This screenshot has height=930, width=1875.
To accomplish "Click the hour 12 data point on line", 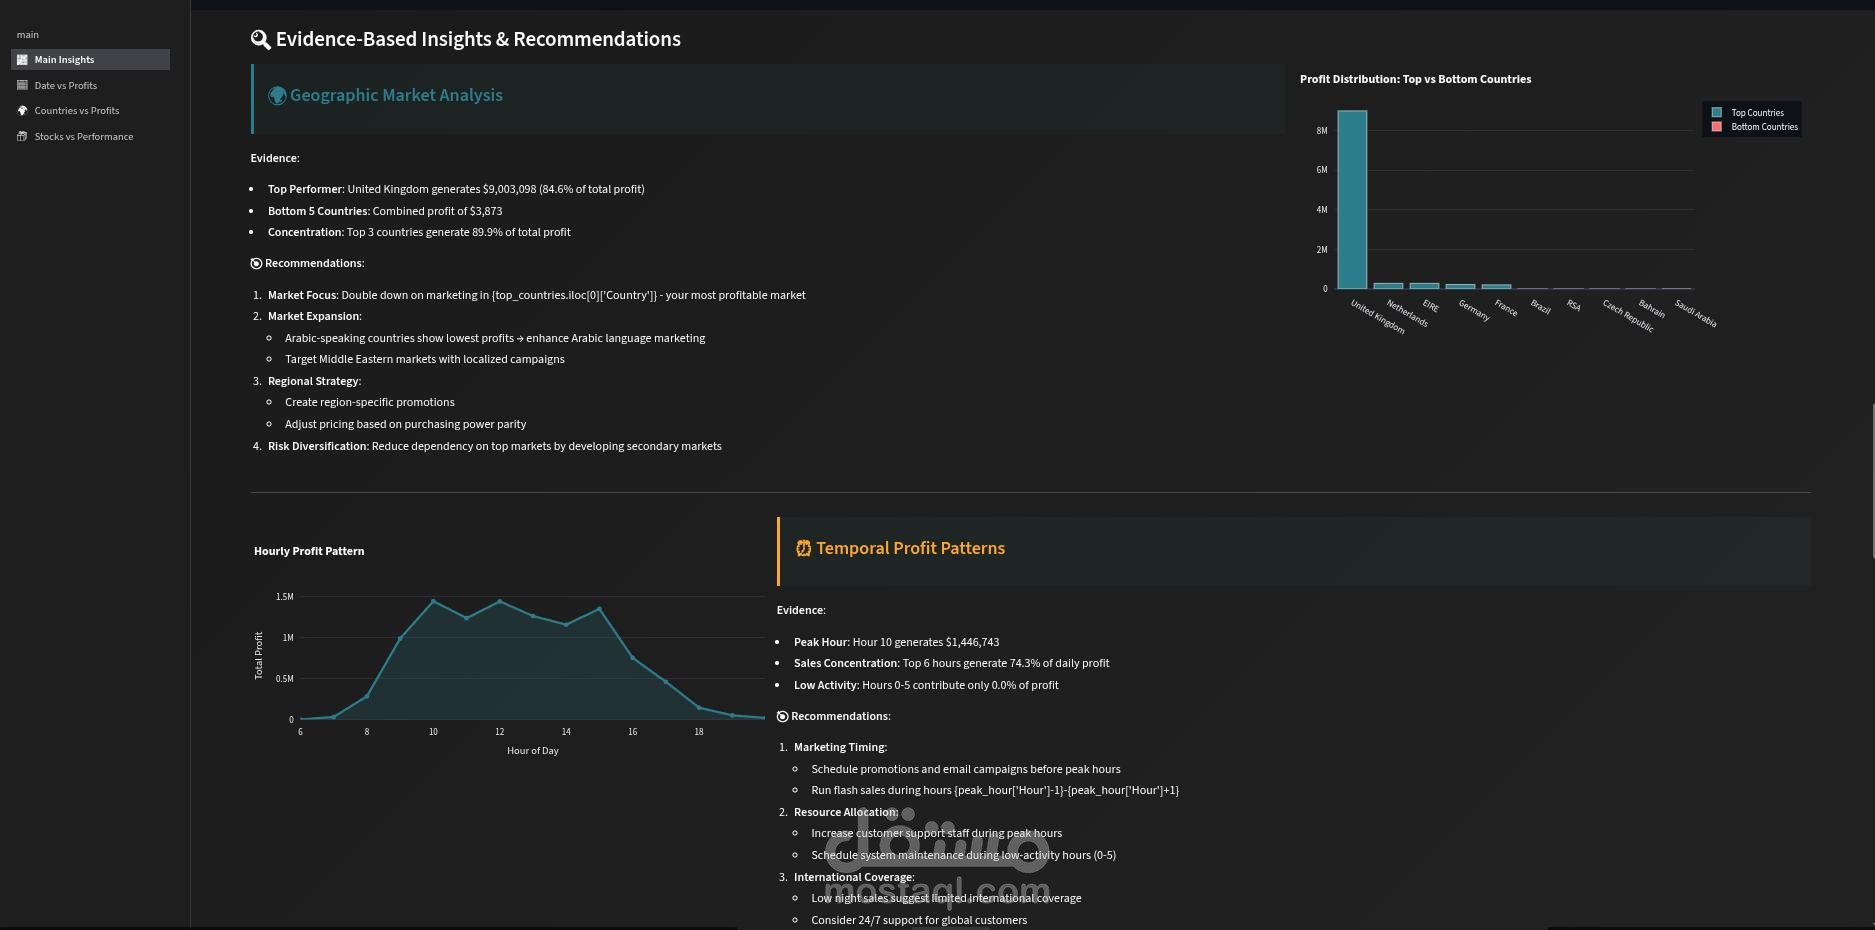I will [x=500, y=601].
